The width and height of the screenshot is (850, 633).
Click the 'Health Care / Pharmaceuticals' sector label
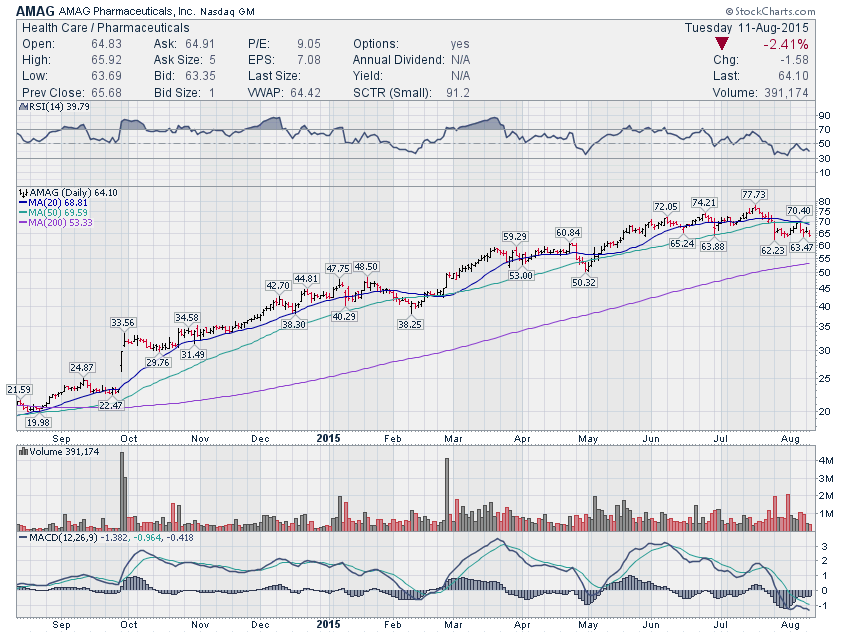click(x=106, y=28)
